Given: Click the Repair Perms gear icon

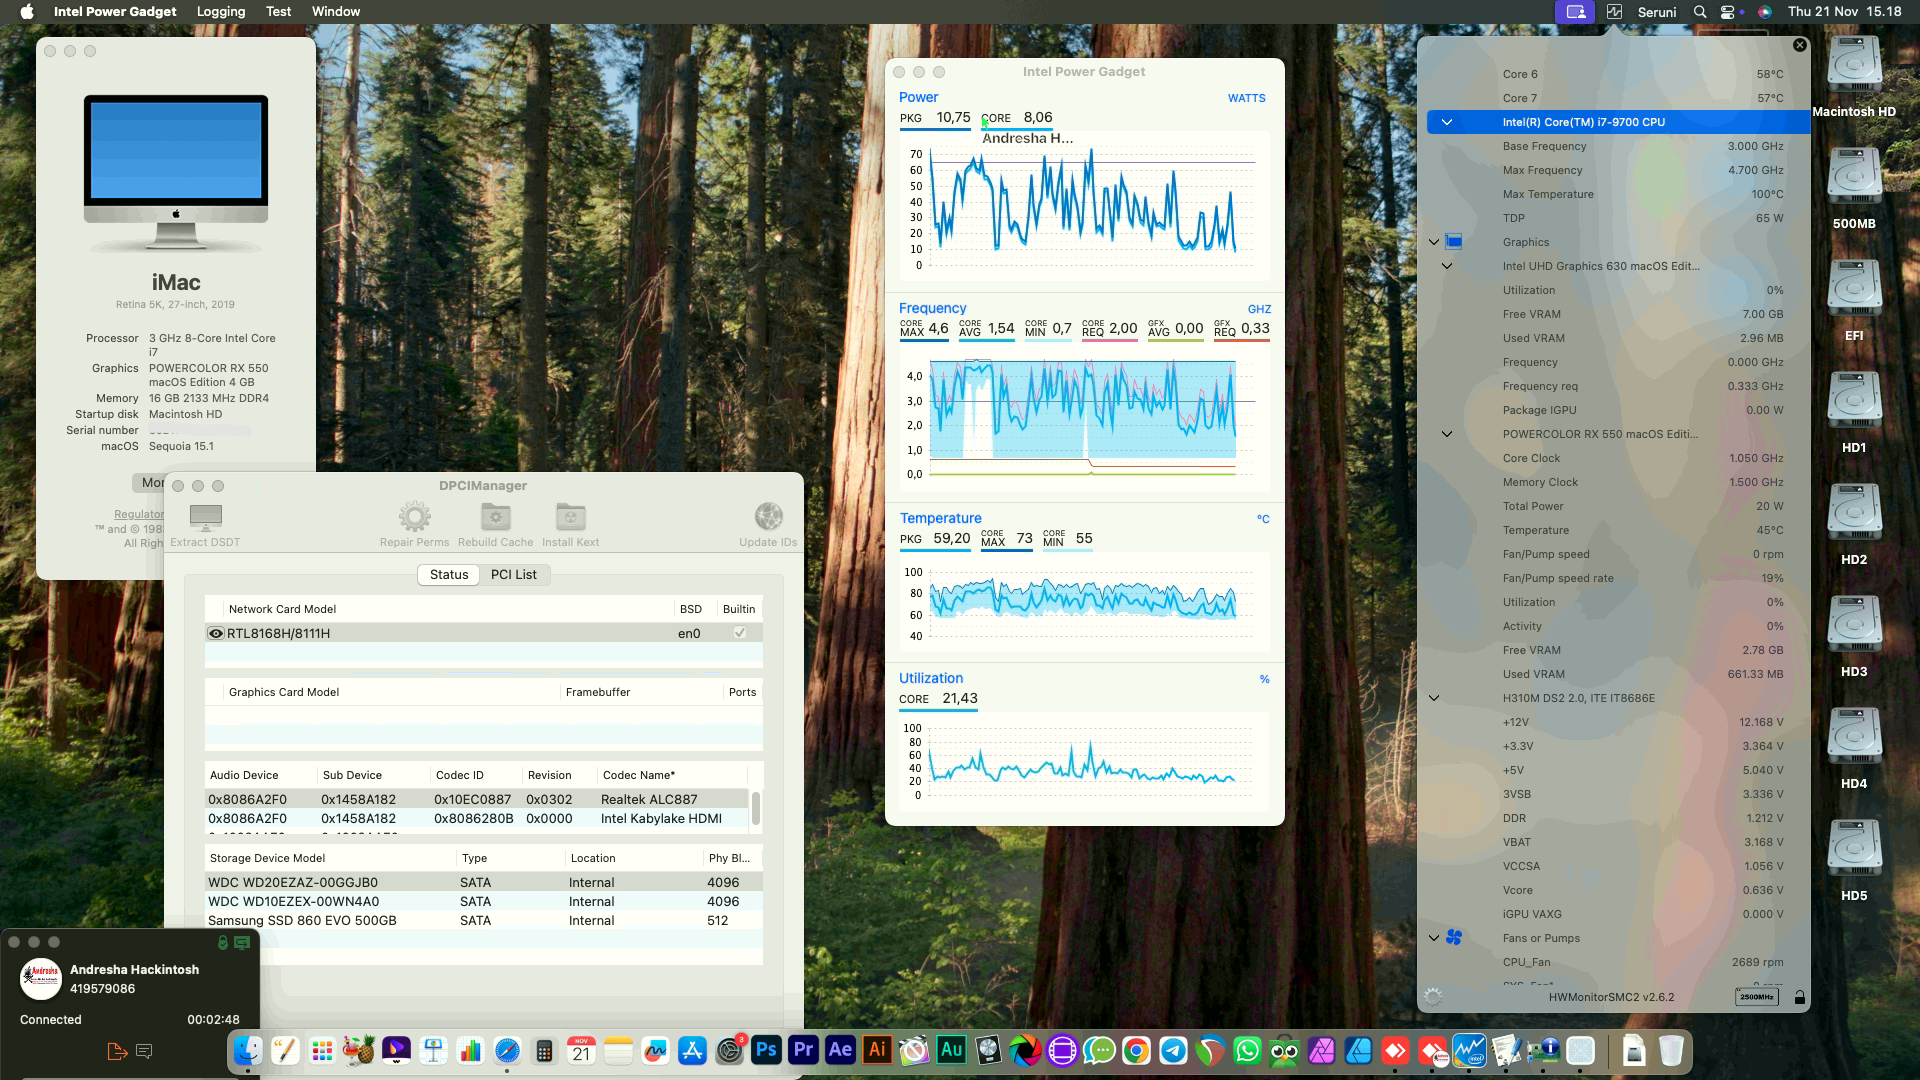Looking at the screenshot, I should click(x=414, y=517).
